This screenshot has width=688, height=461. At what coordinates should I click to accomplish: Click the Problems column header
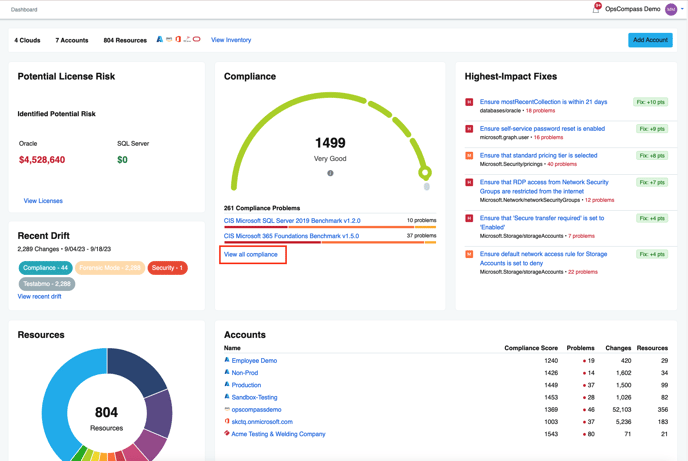pos(580,348)
